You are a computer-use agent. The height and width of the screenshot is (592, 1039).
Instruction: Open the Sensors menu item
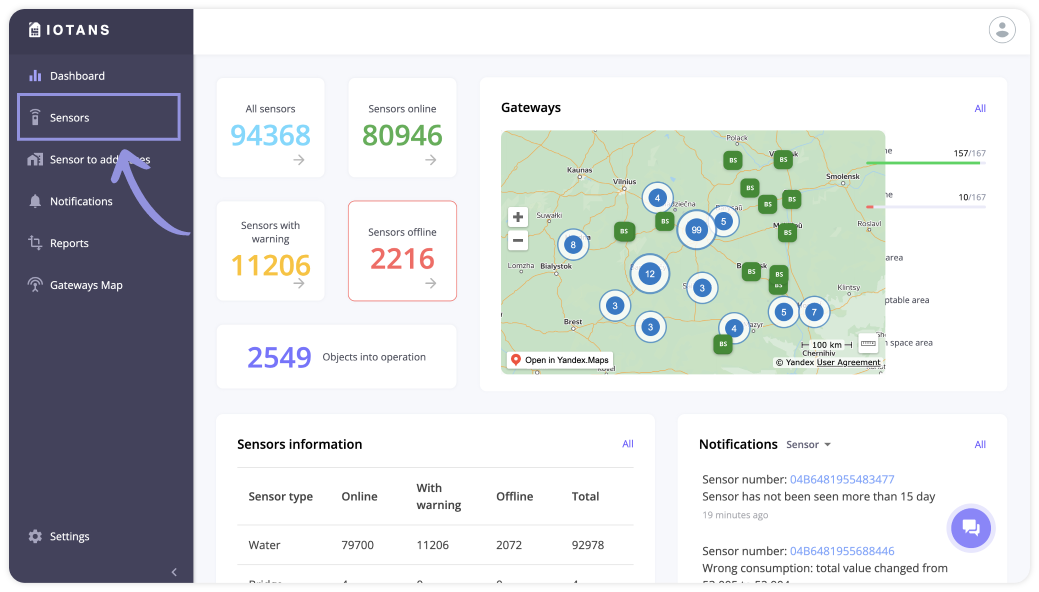(99, 117)
